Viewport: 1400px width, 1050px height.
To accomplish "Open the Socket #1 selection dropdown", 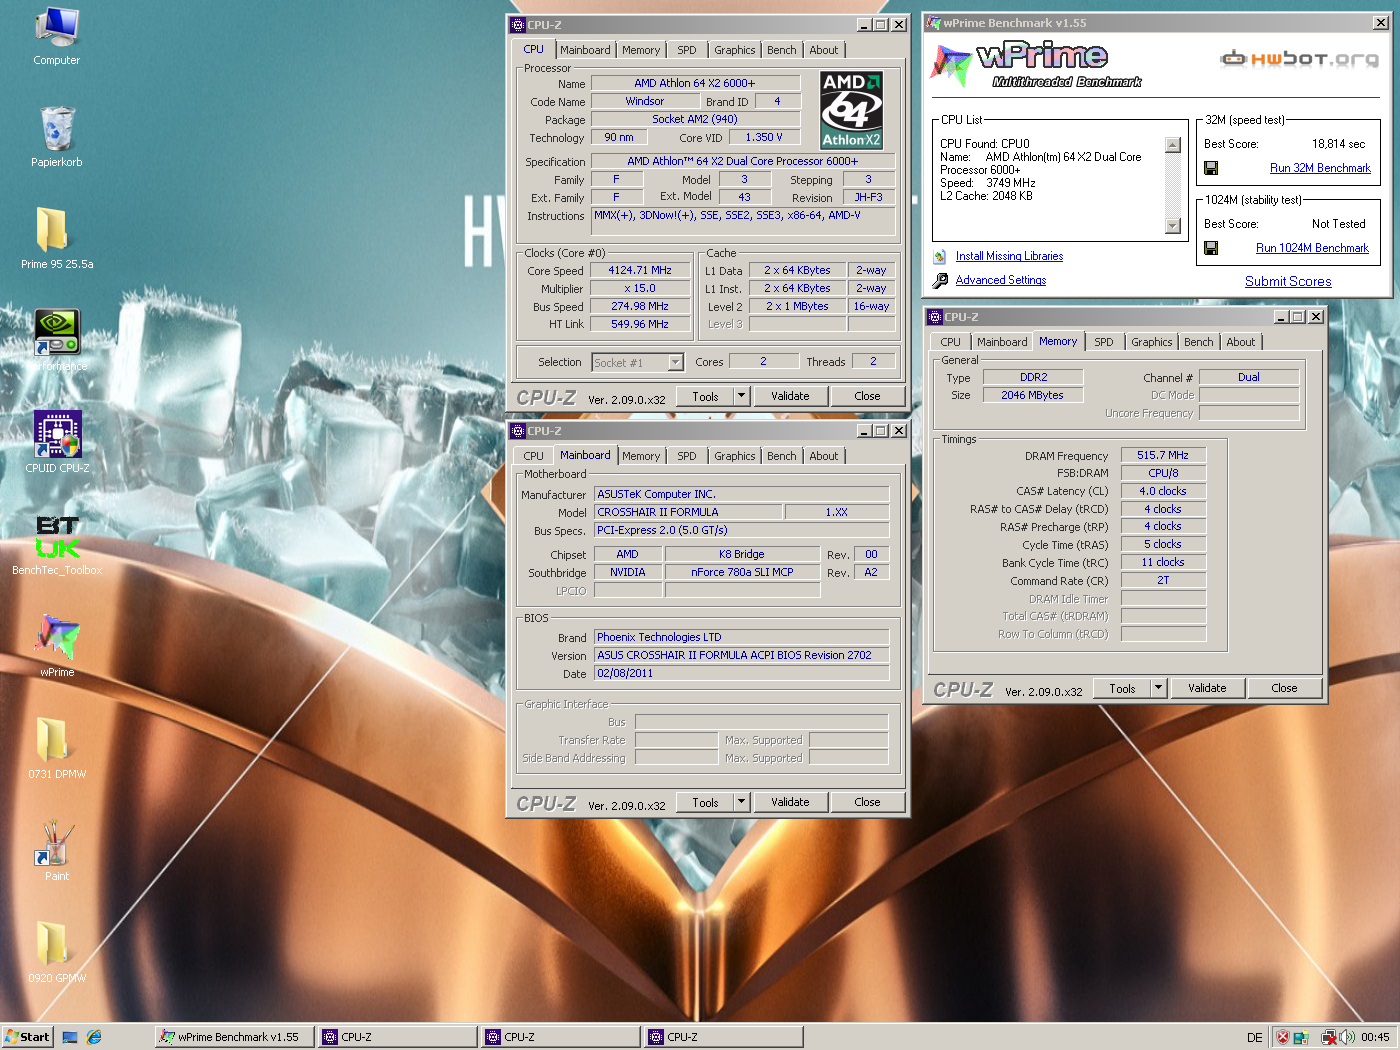I will [x=676, y=363].
